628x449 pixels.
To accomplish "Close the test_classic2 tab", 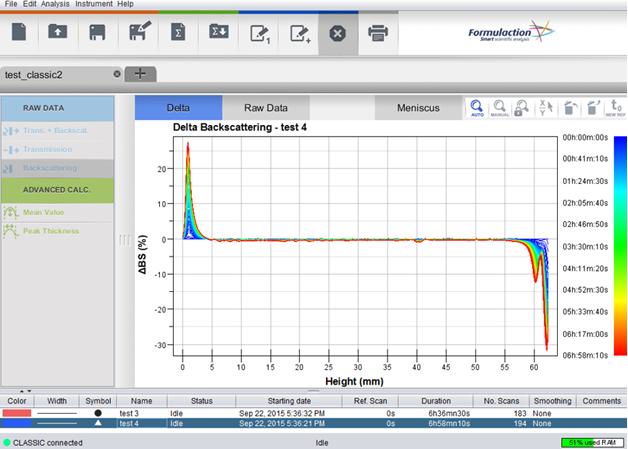I will [117, 74].
